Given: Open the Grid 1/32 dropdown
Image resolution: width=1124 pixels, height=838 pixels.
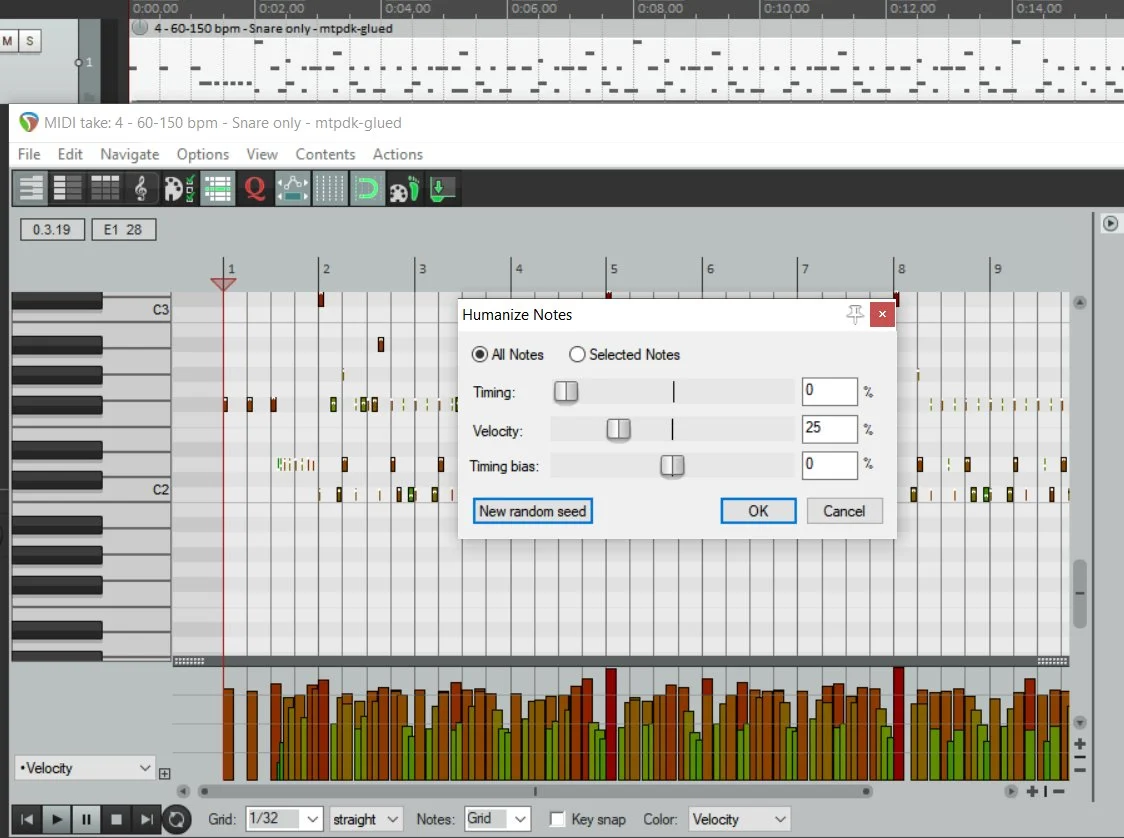Looking at the screenshot, I should click(283, 819).
